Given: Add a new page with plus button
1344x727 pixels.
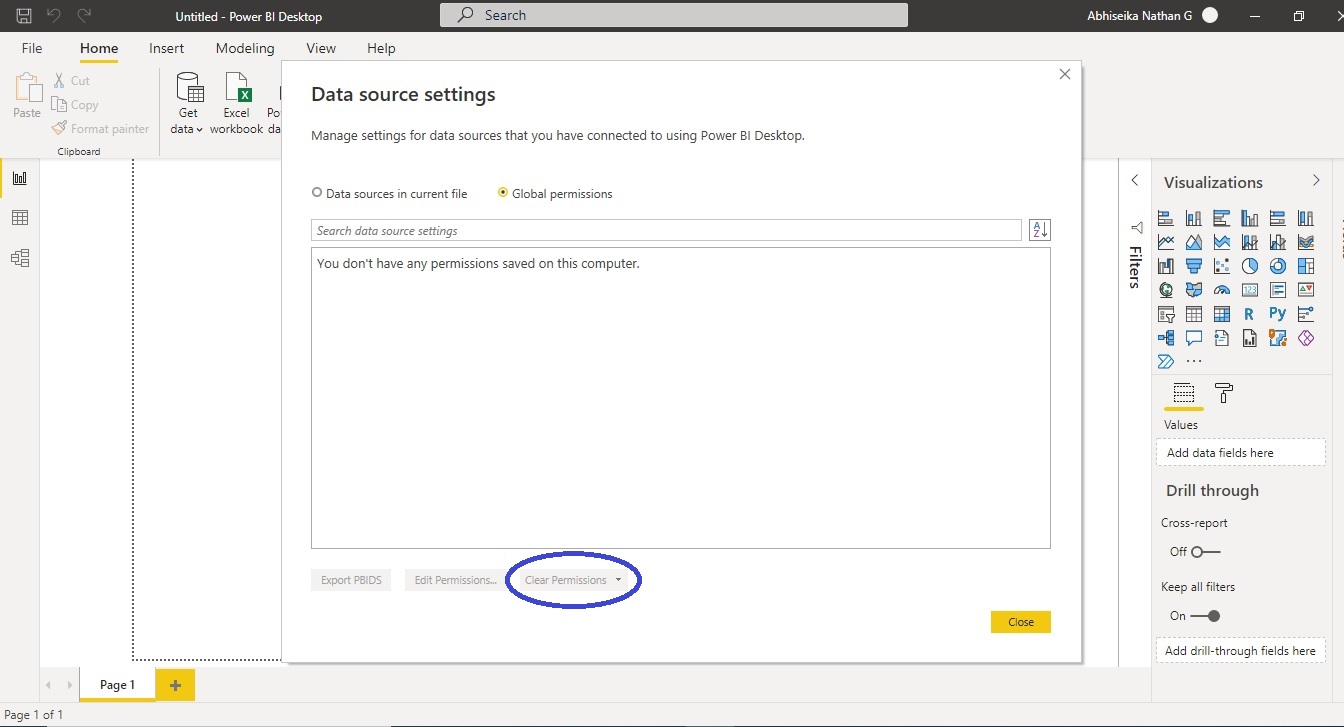Looking at the screenshot, I should tap(175, 685).
